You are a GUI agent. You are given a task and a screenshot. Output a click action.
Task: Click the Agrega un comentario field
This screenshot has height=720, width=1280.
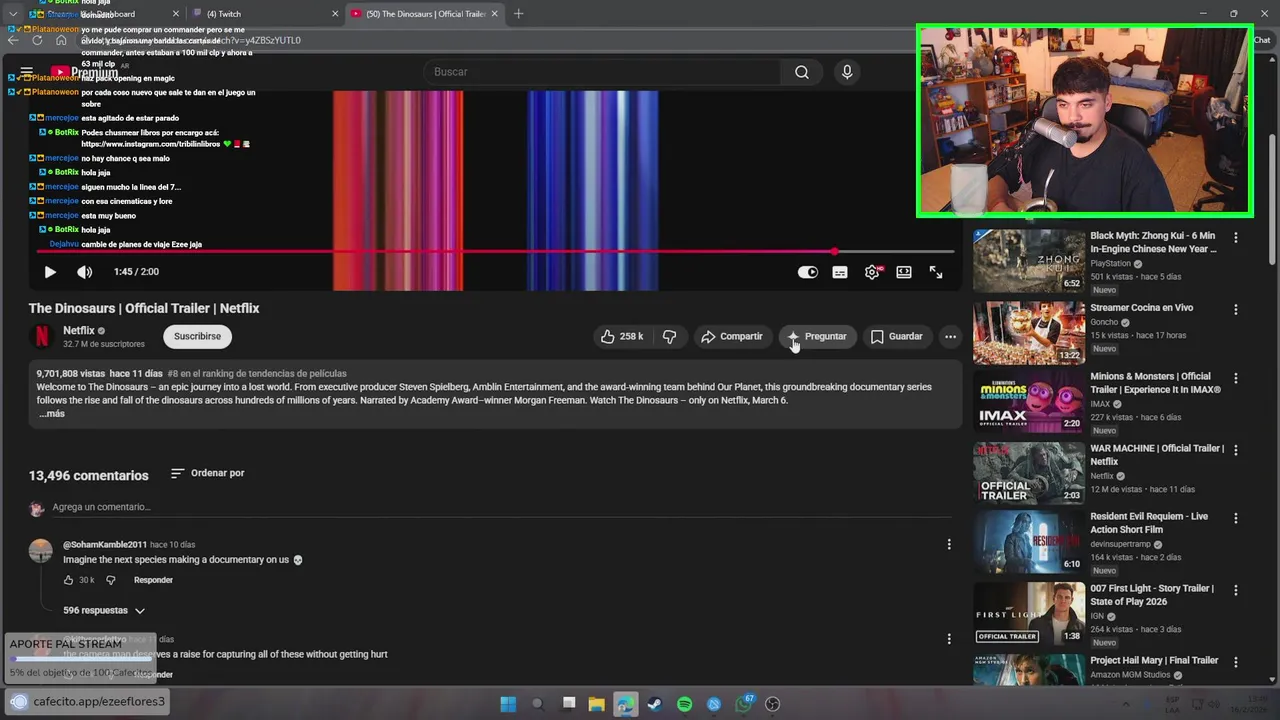[x=500, y=507]
